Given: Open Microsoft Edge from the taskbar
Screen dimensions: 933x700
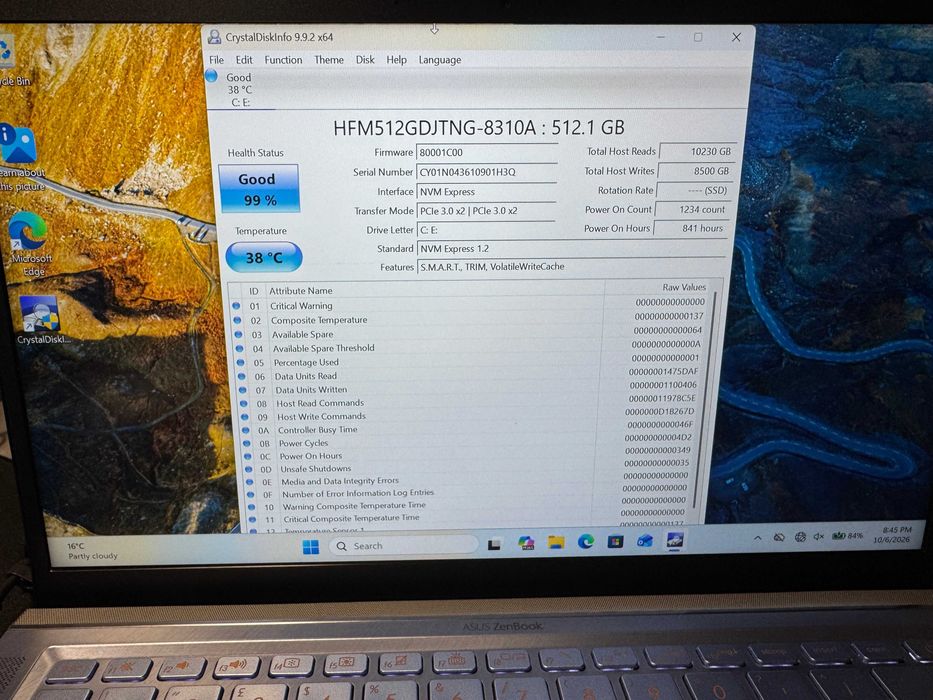Looking at the screenshot, I should tap(586, 541).
